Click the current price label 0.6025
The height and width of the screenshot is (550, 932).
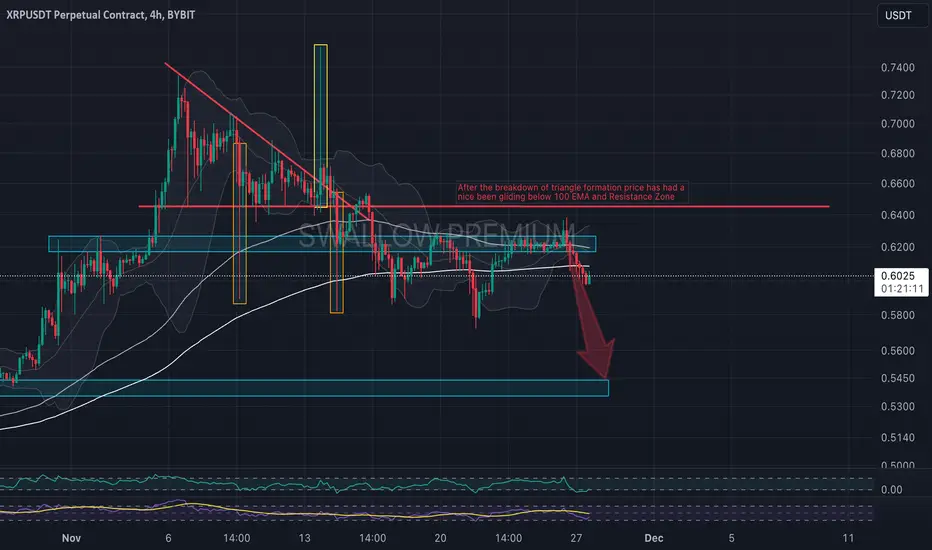[898, 276]
